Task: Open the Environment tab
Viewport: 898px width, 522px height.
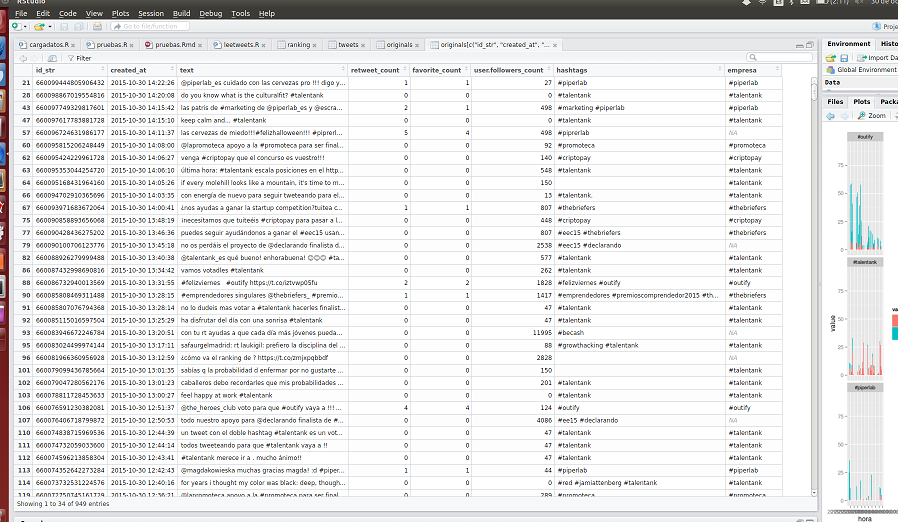Action: pos(848,44)
